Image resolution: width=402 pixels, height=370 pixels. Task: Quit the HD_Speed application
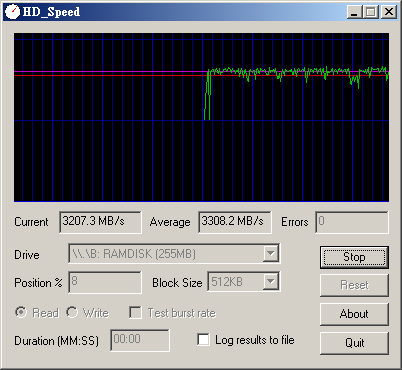(x=354, y=343)
